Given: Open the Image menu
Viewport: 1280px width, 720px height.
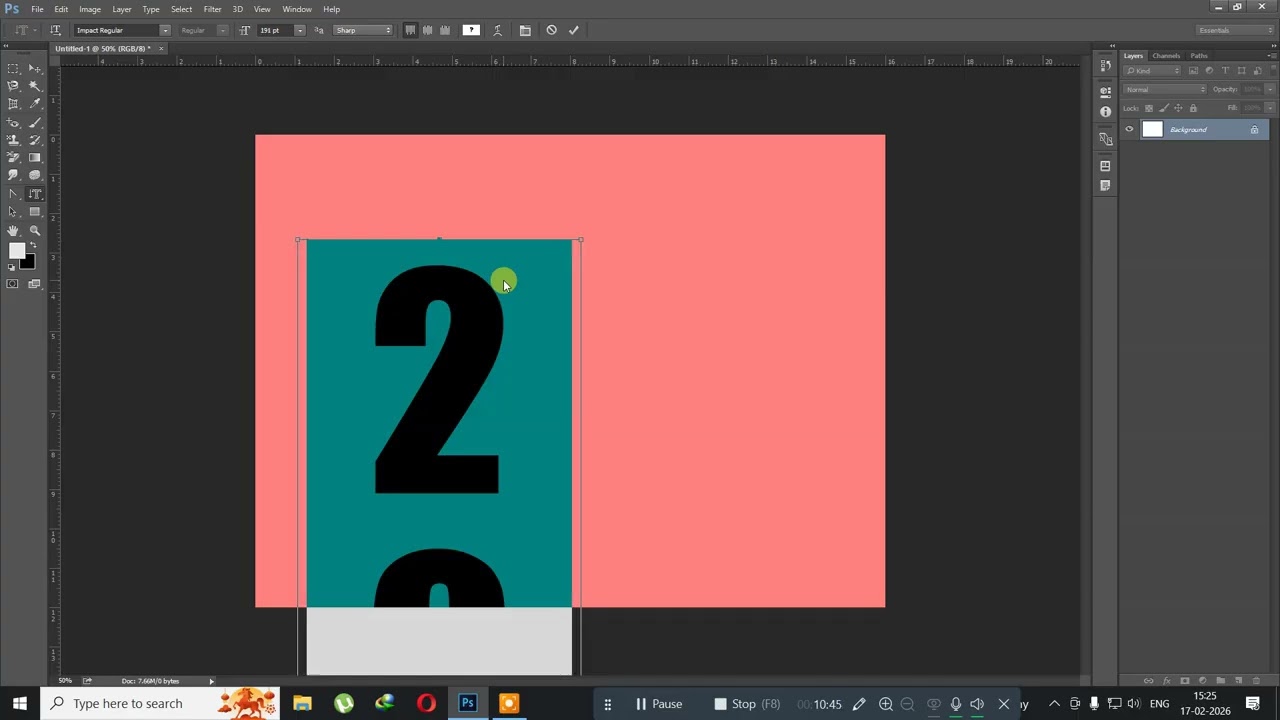Looking at the screenshot, I should coord(90,9).
